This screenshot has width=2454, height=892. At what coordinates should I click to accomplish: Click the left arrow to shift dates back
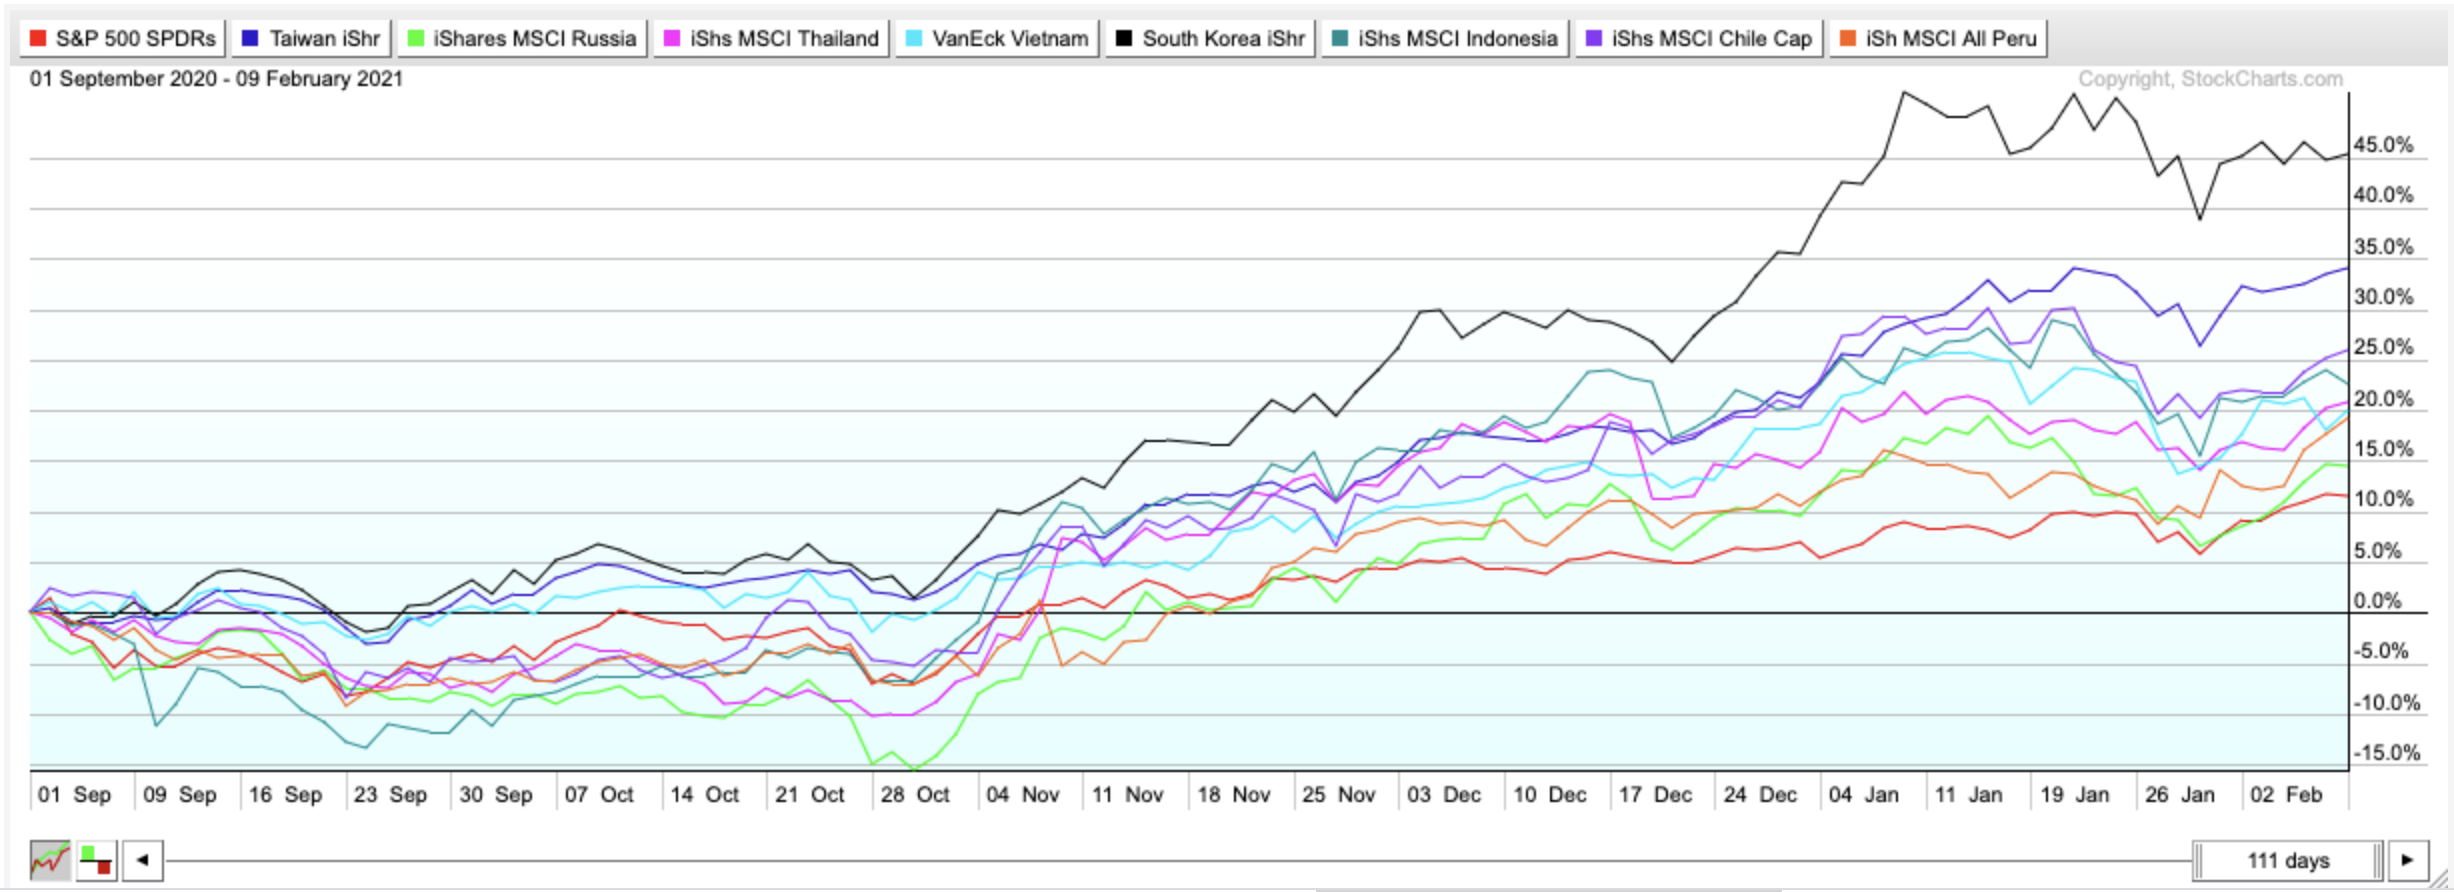pos(143,860)
